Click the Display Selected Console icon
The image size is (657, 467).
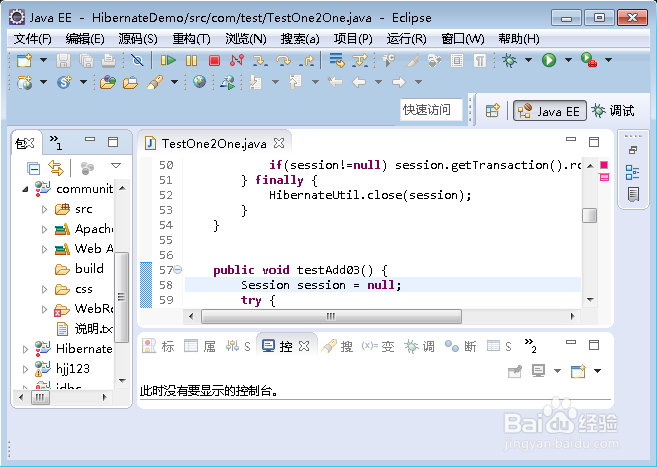click(538, 371)
